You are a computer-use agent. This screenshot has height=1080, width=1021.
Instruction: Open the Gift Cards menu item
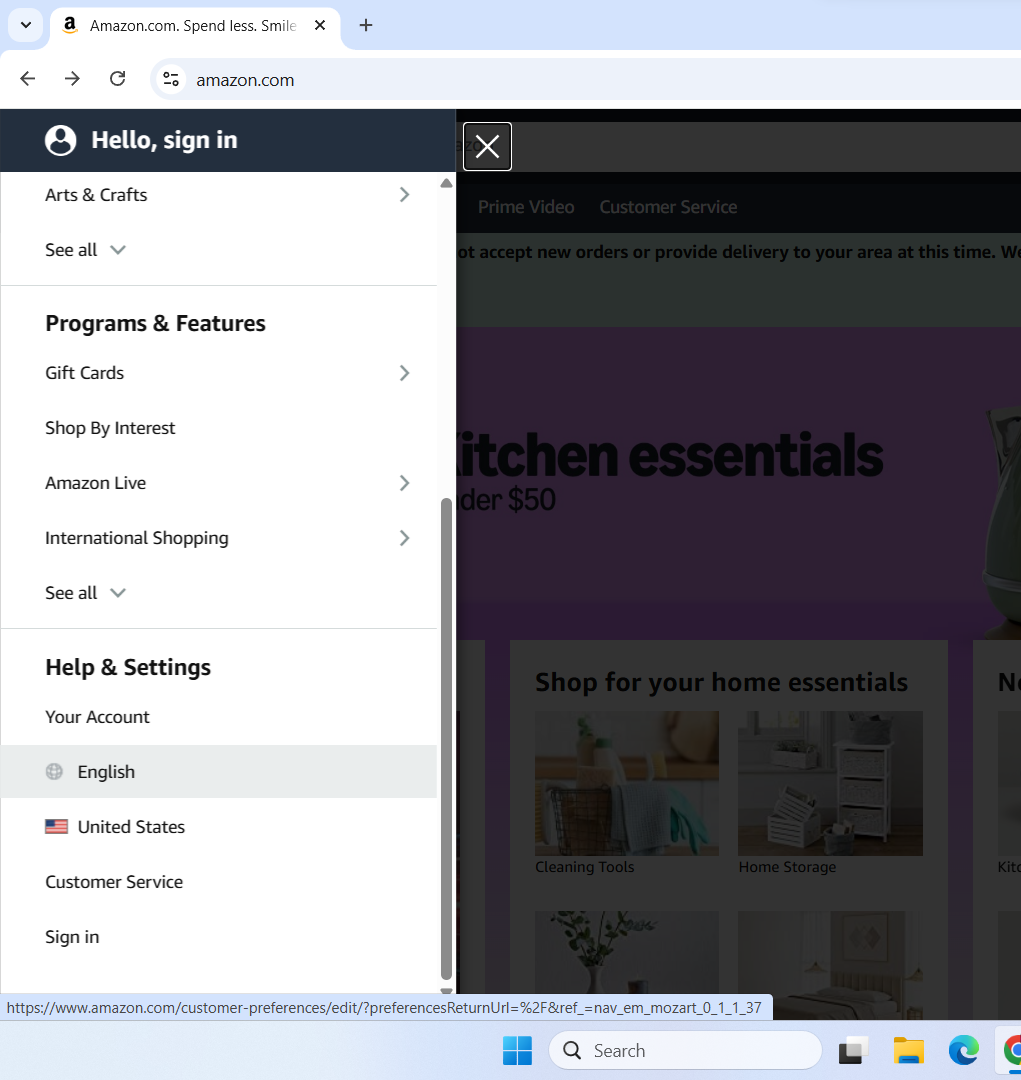point(218,373)
